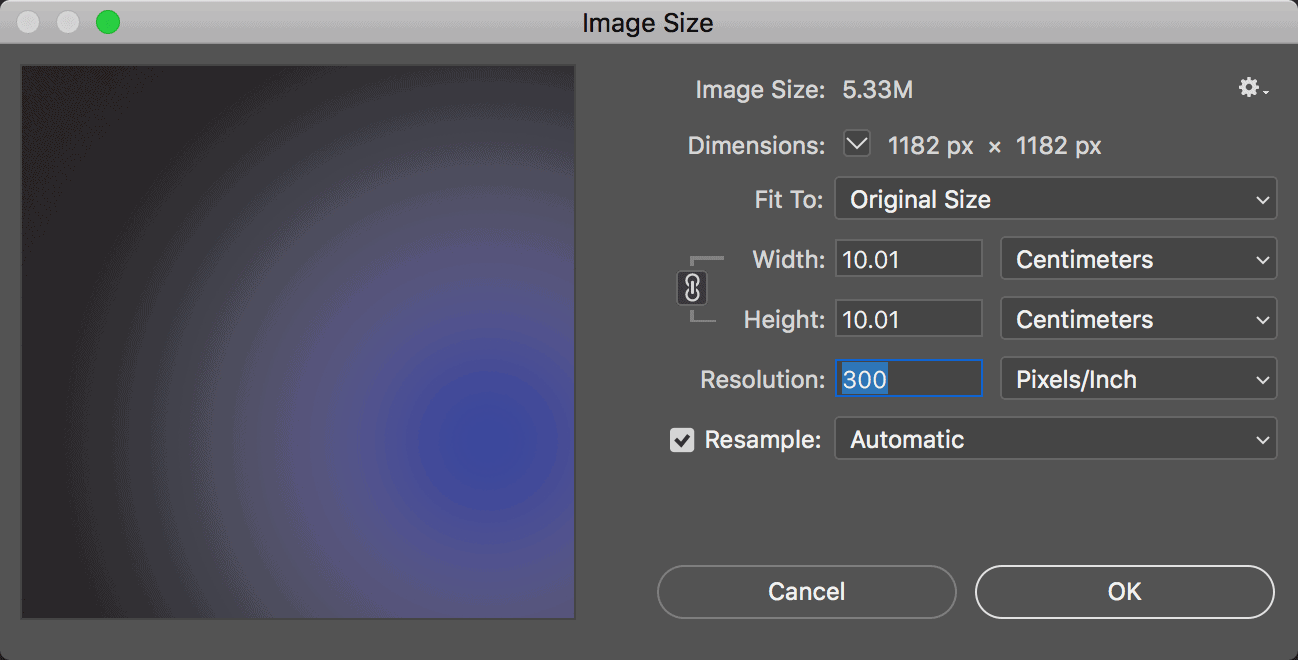Viewport: 1298px width, 660px height.
Task: Click the Resolution field showing 300
Action: point(908,380)
